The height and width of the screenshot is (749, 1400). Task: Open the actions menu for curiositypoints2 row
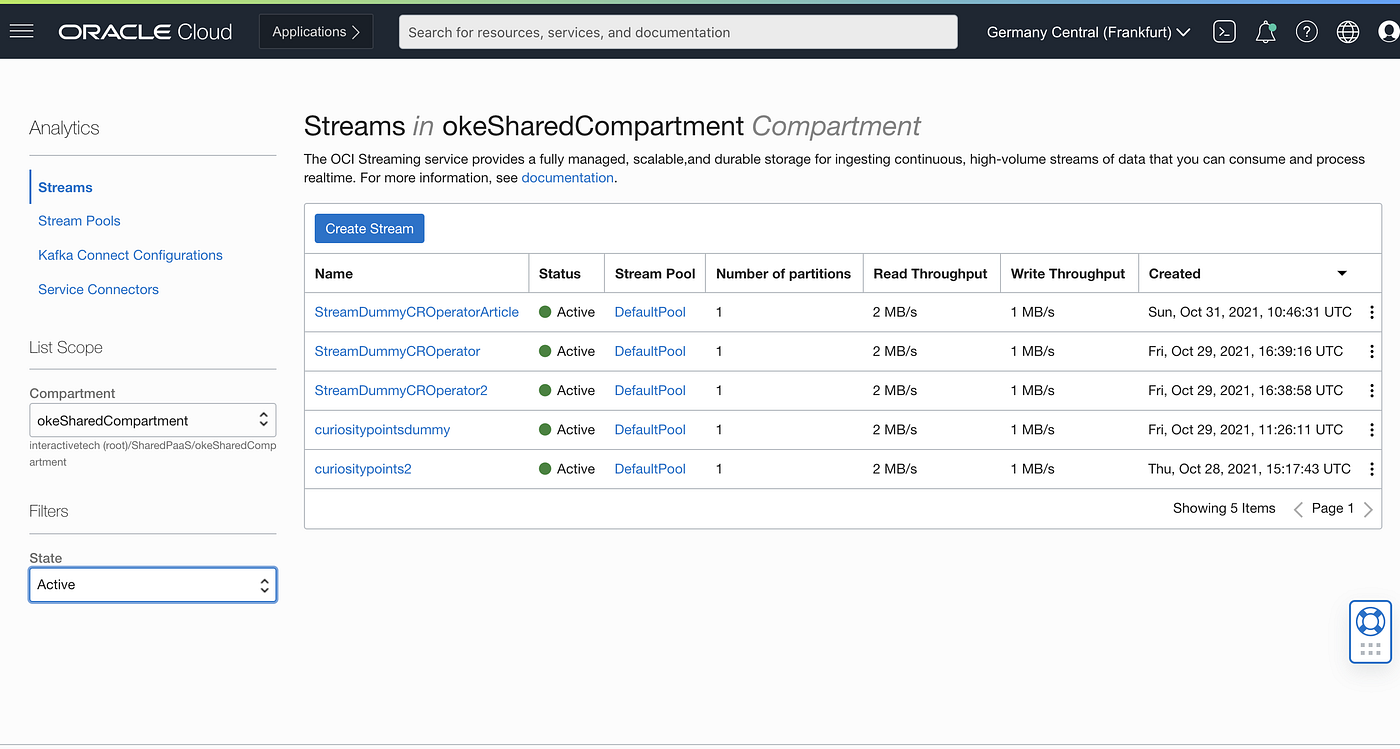coord(1372,469)
